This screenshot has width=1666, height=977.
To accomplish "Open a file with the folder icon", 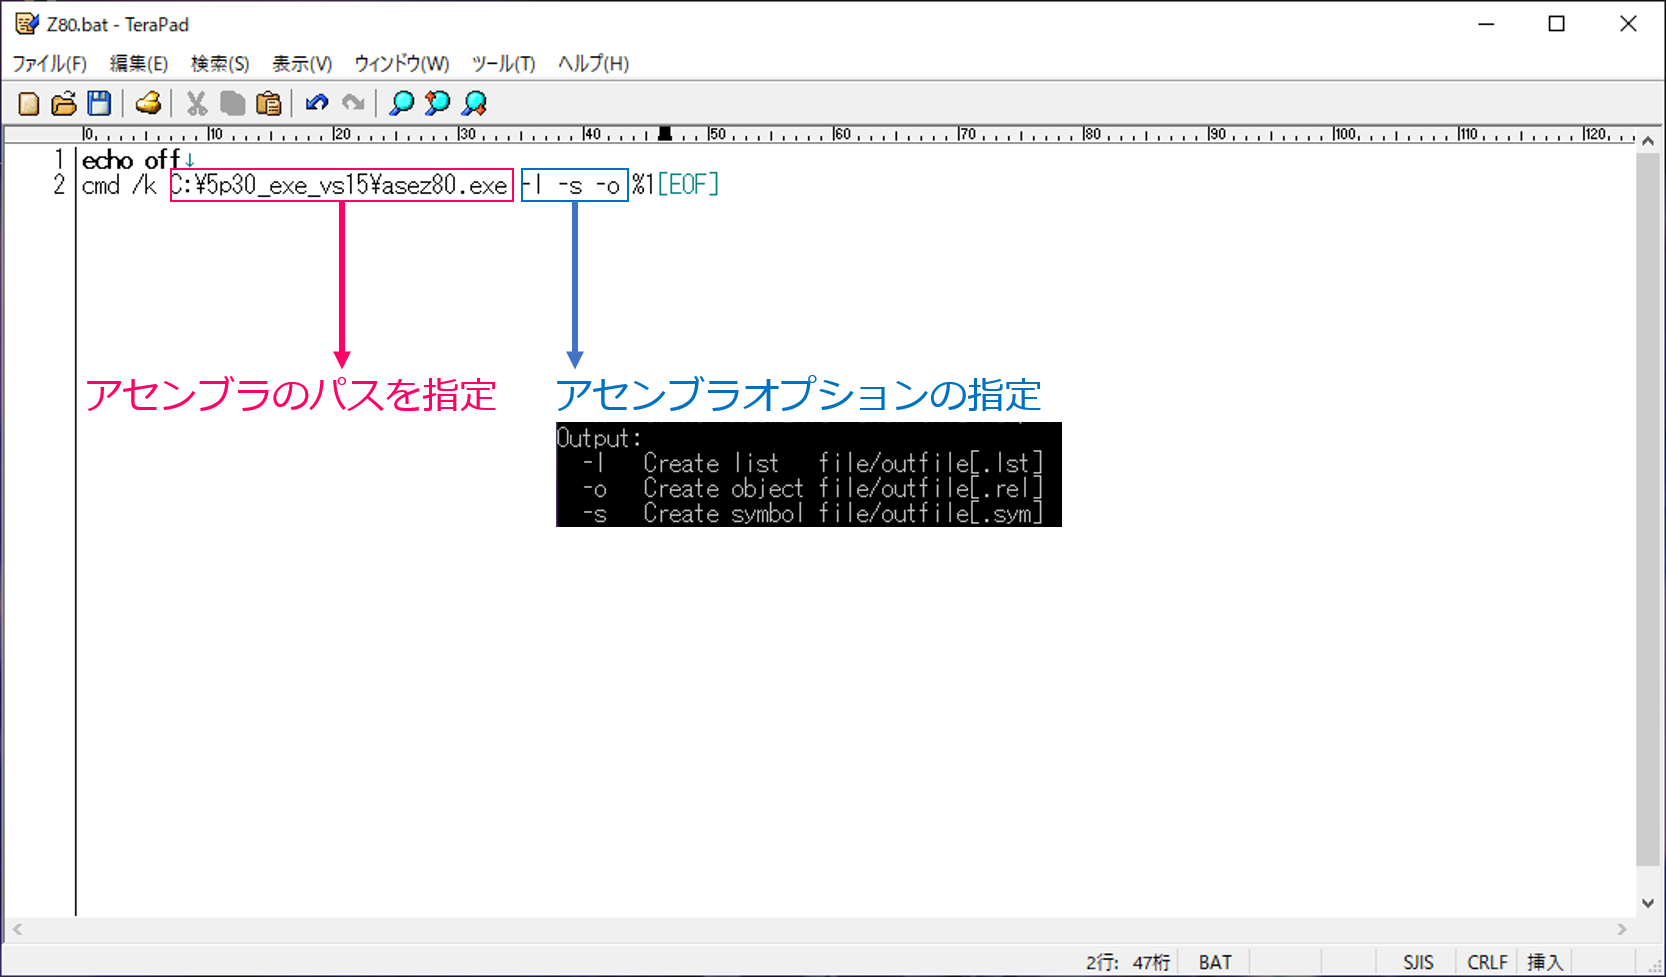I will coord(64,103).
